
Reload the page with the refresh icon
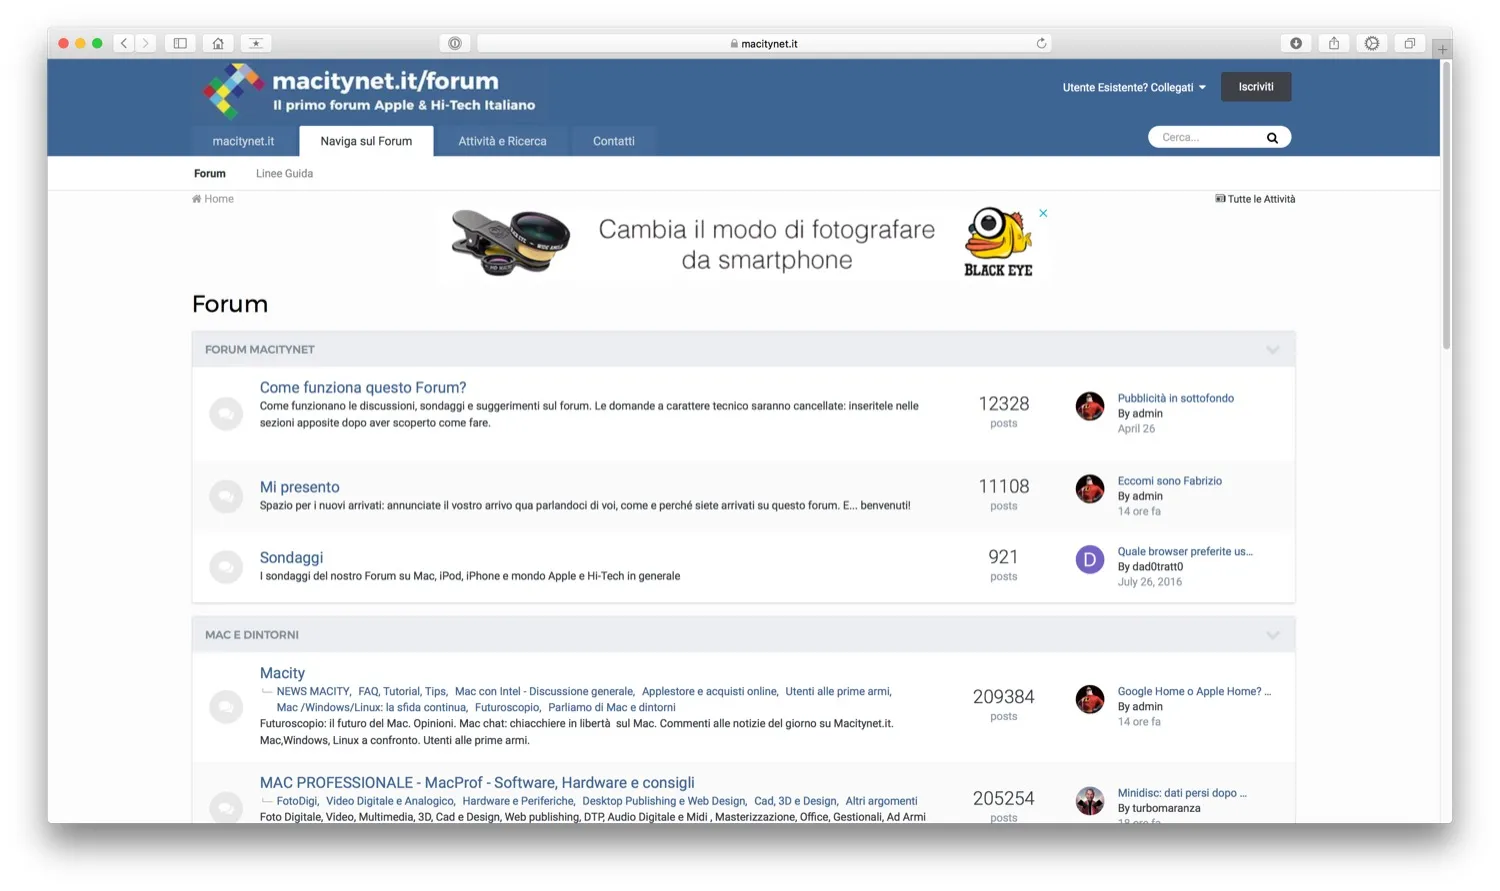point(1041,43)
